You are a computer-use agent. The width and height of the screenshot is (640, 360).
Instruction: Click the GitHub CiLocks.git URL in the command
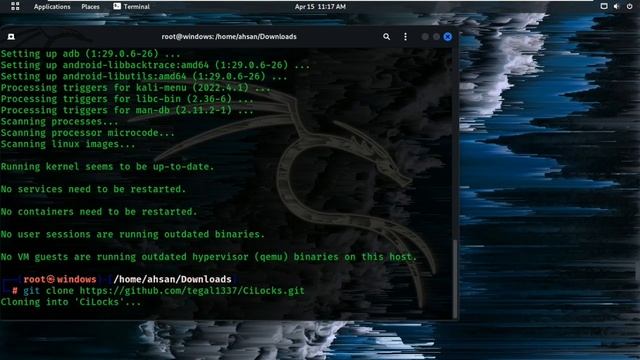coord(192,291)
